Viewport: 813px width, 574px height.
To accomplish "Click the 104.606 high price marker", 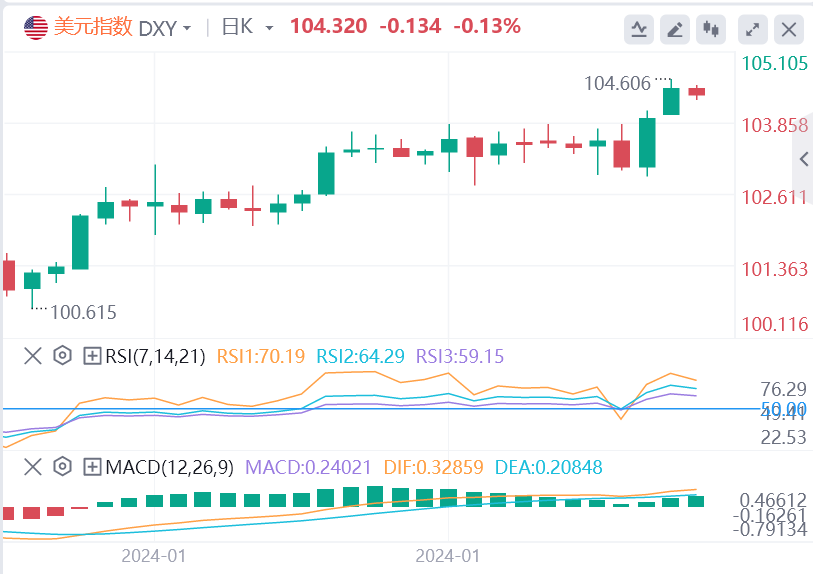I will [617, 83].
